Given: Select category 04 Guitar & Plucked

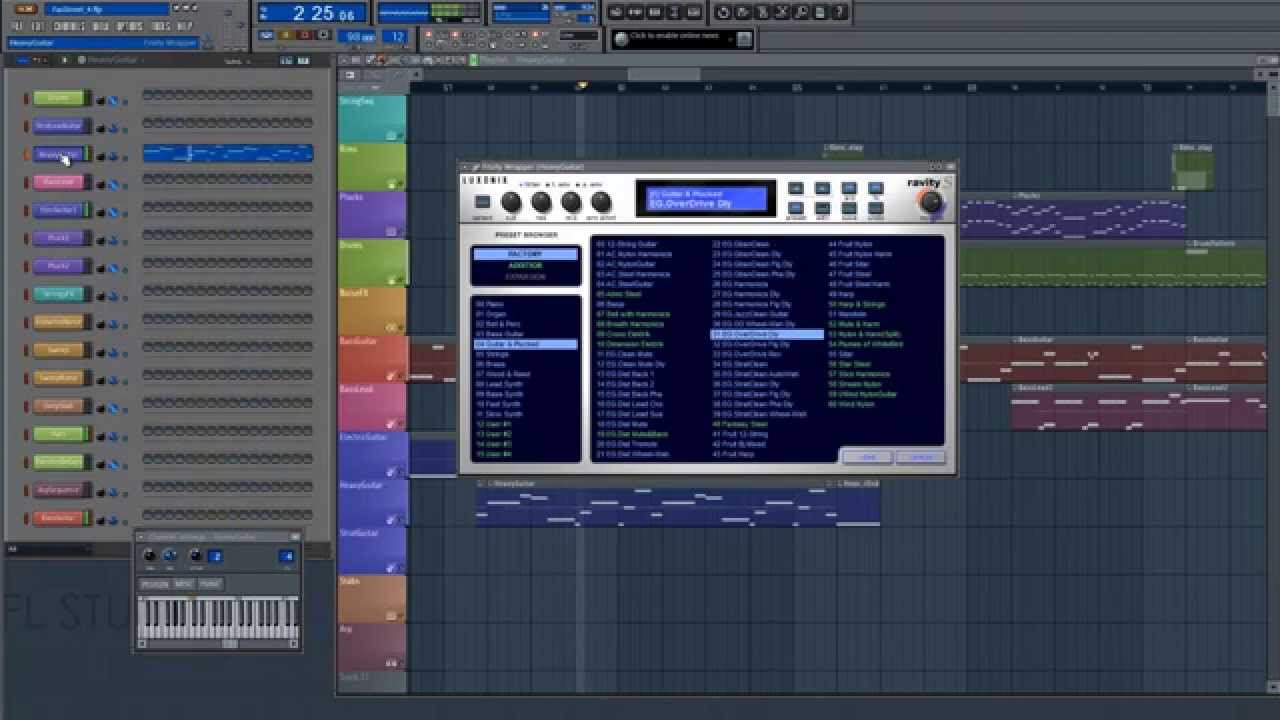Looking at the screenshot, I should (x=526, y=344).
